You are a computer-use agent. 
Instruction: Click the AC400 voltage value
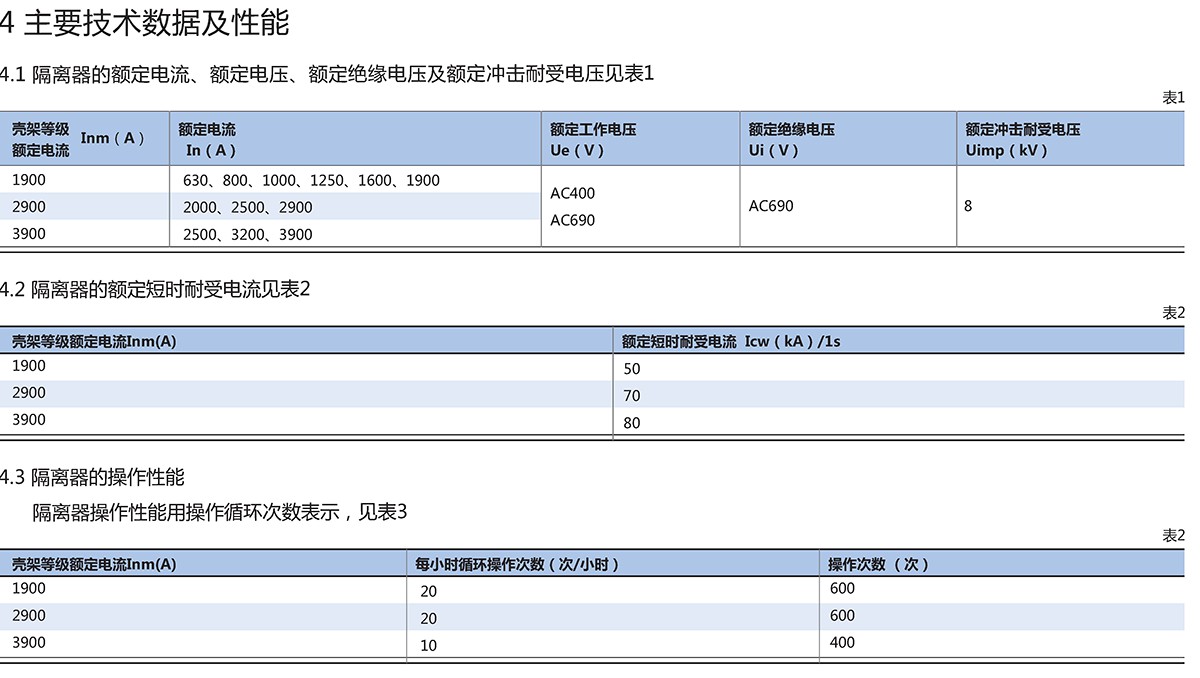572,193
